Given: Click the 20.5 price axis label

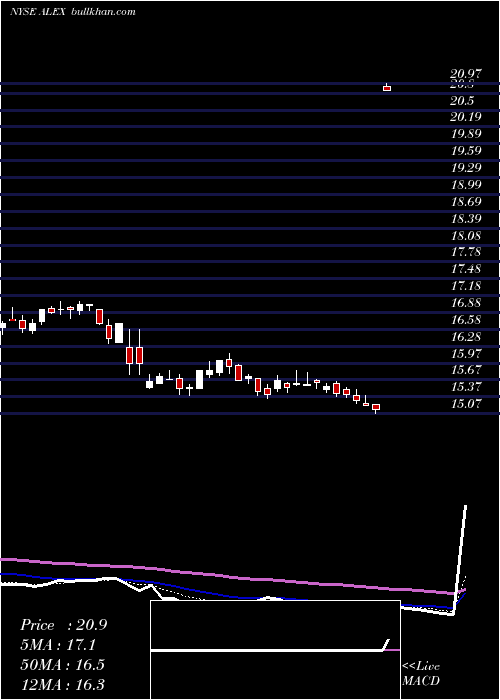Looking at the screenshot, I should [x=462, y=101].
